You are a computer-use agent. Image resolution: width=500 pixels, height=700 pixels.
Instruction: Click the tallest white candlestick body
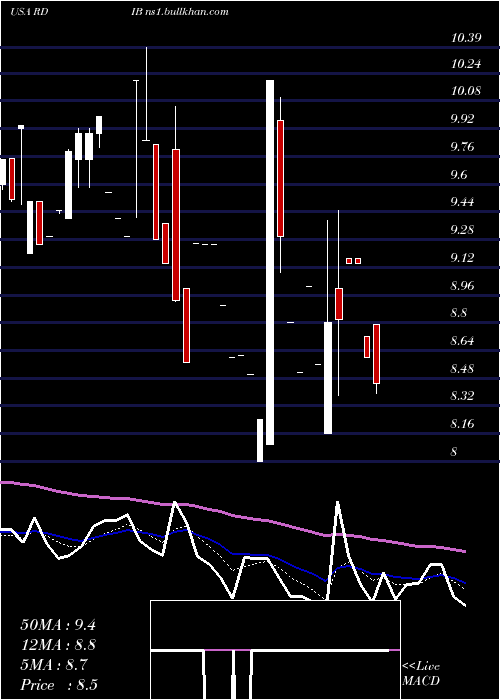[270, 262]
